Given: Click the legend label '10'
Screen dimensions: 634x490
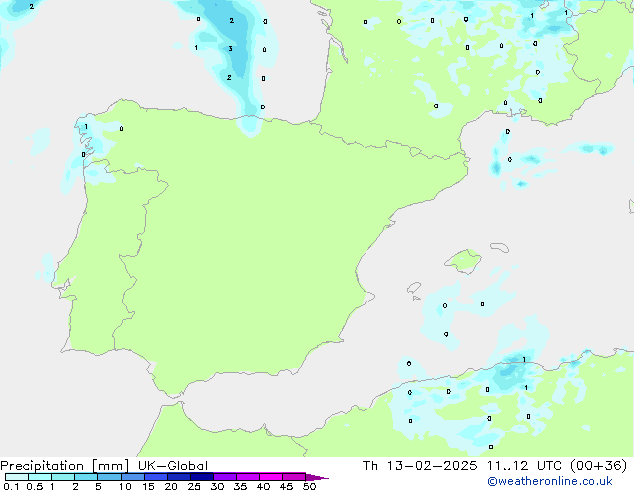Looking at the screenshot, I should (125, 486).
